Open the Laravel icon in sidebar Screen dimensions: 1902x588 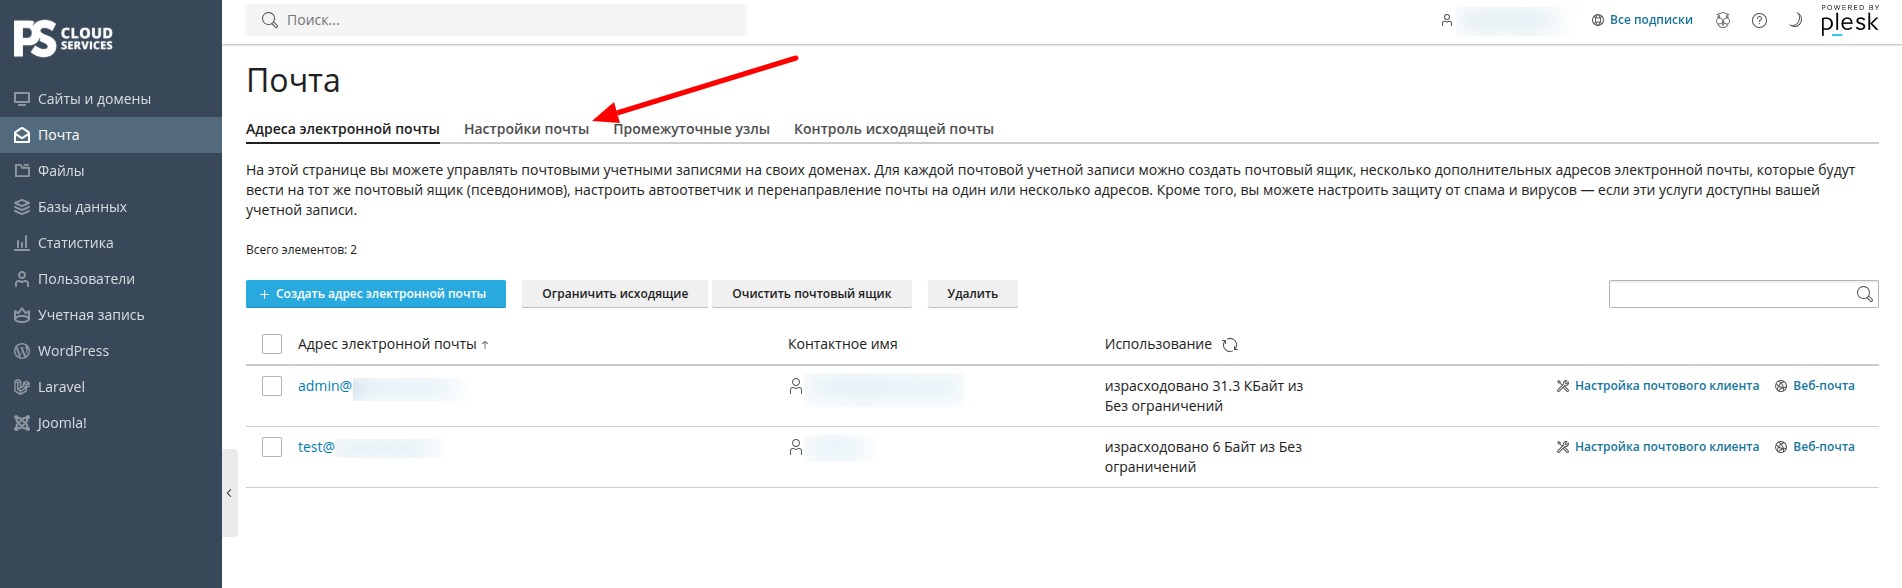pos(22,387)
